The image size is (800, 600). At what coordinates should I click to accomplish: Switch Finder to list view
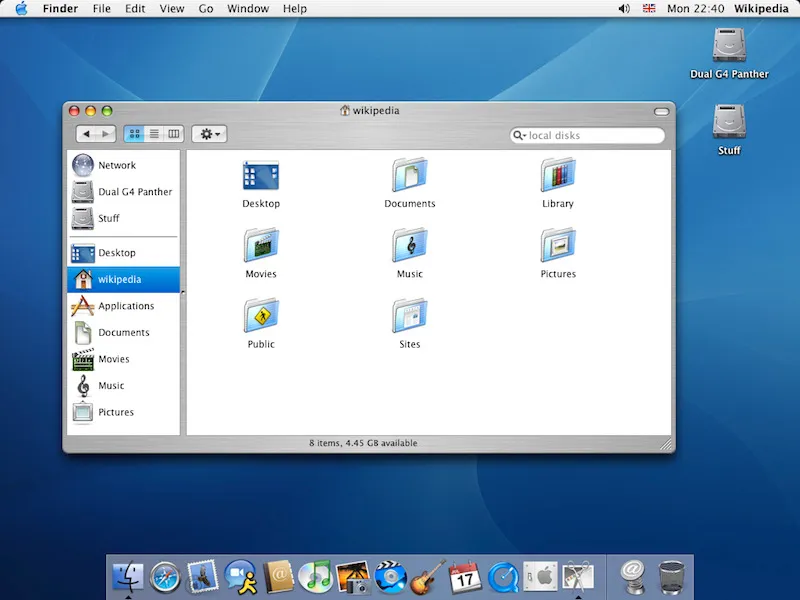click(154, 133)
